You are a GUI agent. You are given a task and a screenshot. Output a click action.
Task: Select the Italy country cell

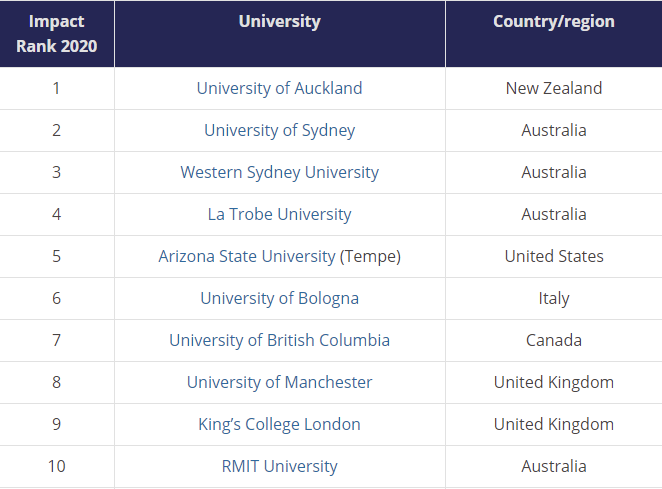point(553,298)
